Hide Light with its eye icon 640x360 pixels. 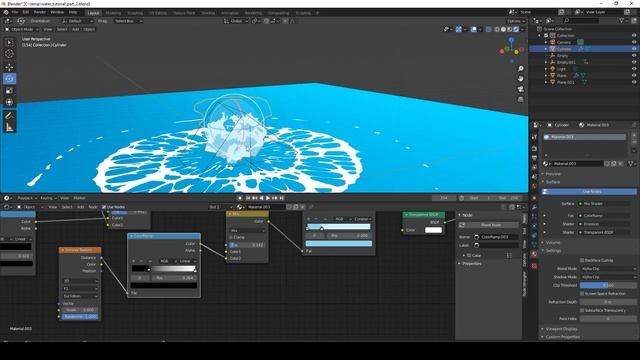tap(634, 69)
